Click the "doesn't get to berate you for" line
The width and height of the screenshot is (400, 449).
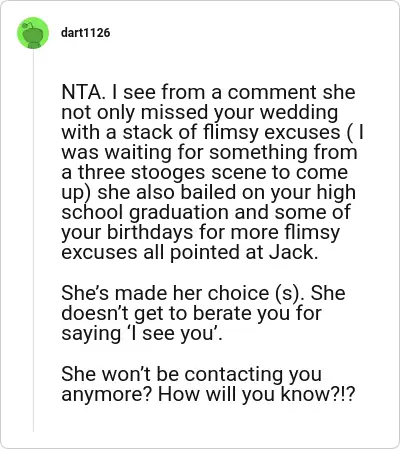tap(191, 314)
